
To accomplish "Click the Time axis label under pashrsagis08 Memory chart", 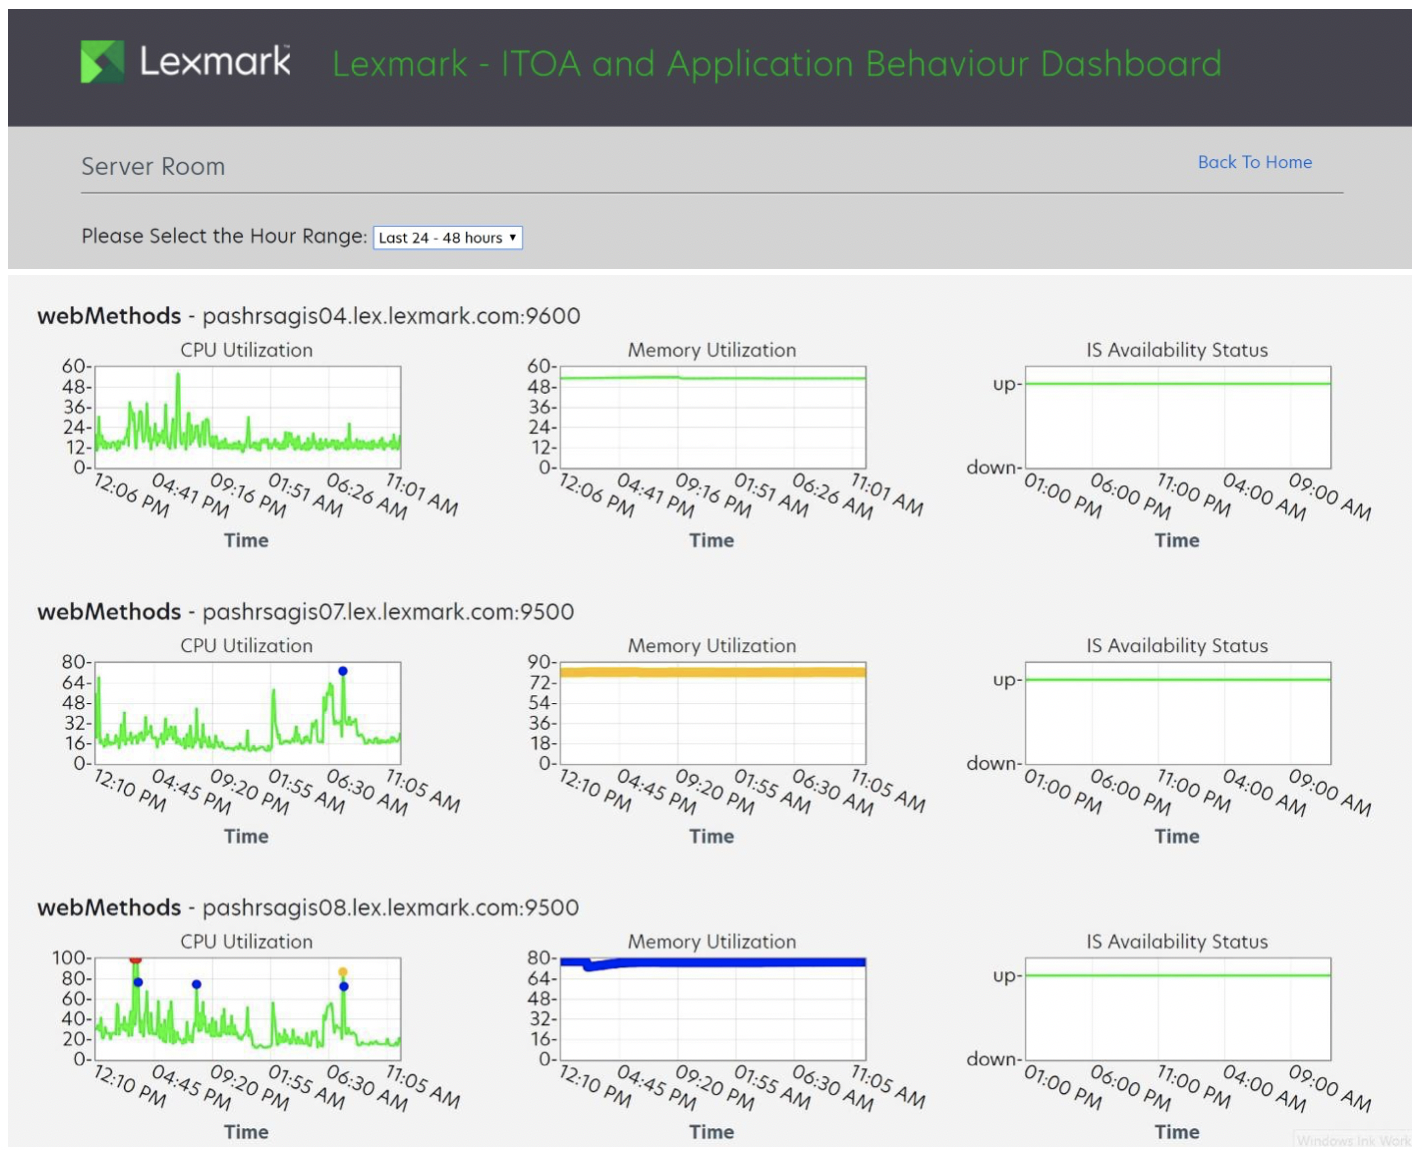I will [x=711, y=1132].
